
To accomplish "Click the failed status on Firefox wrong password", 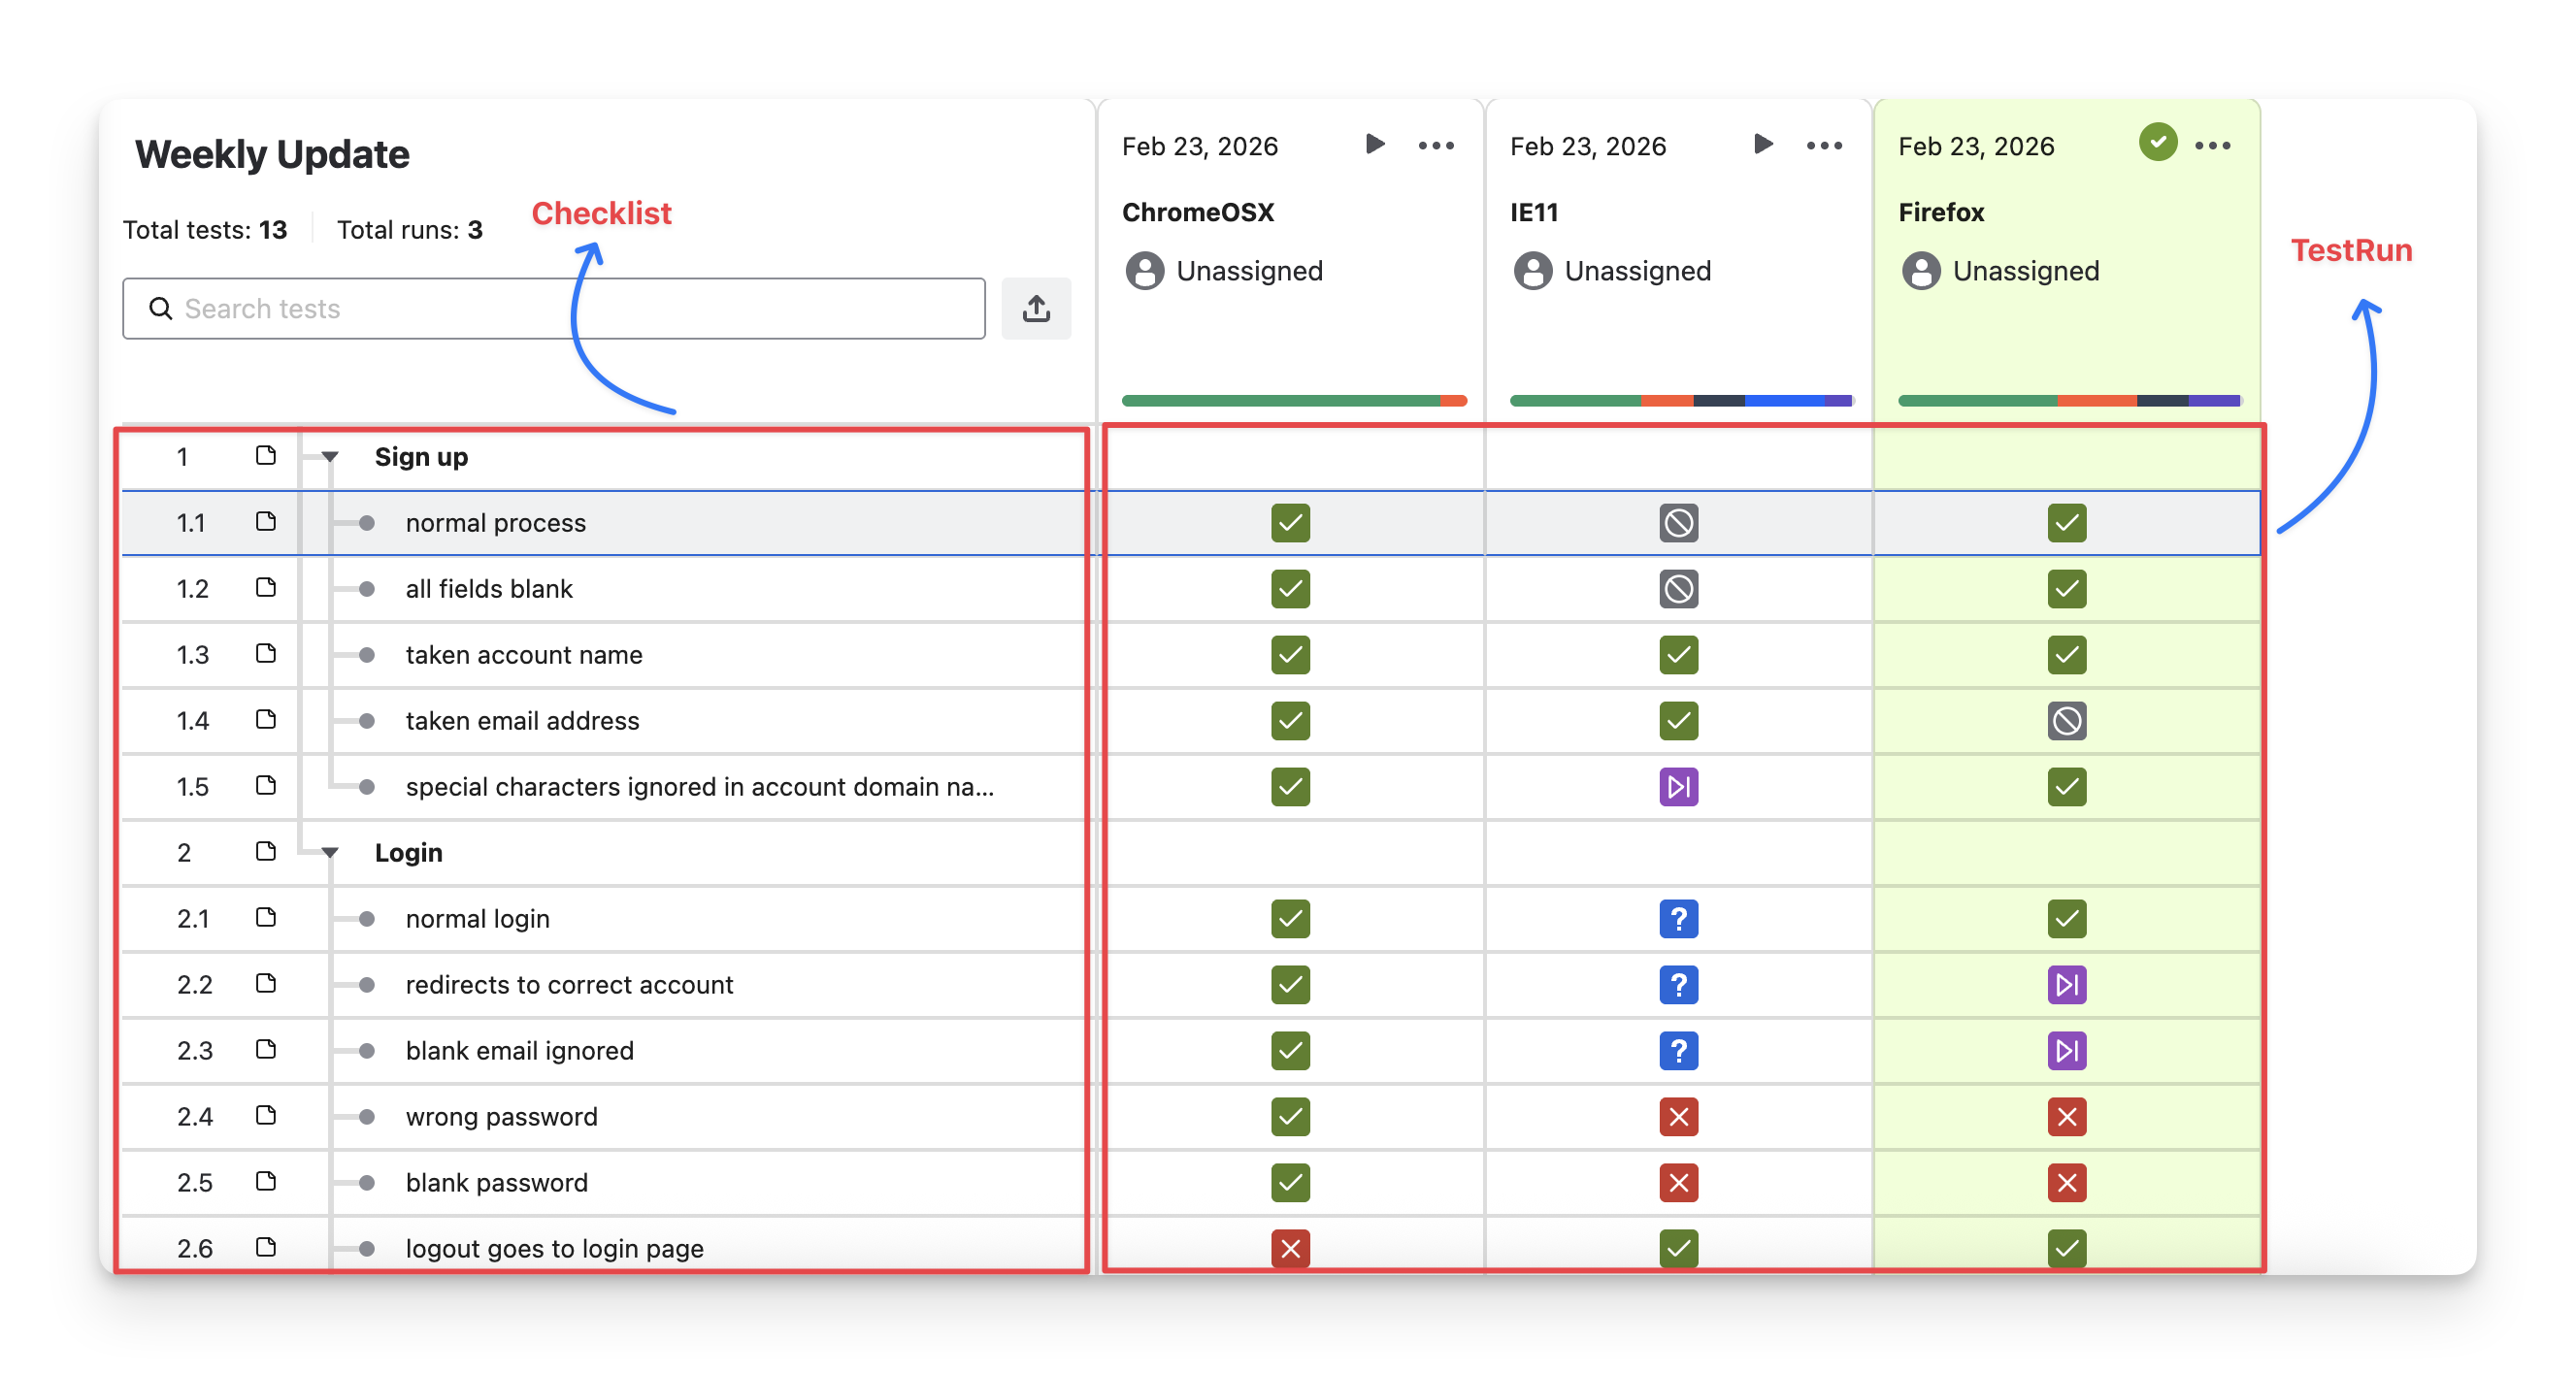I will coord(2066,1117).
